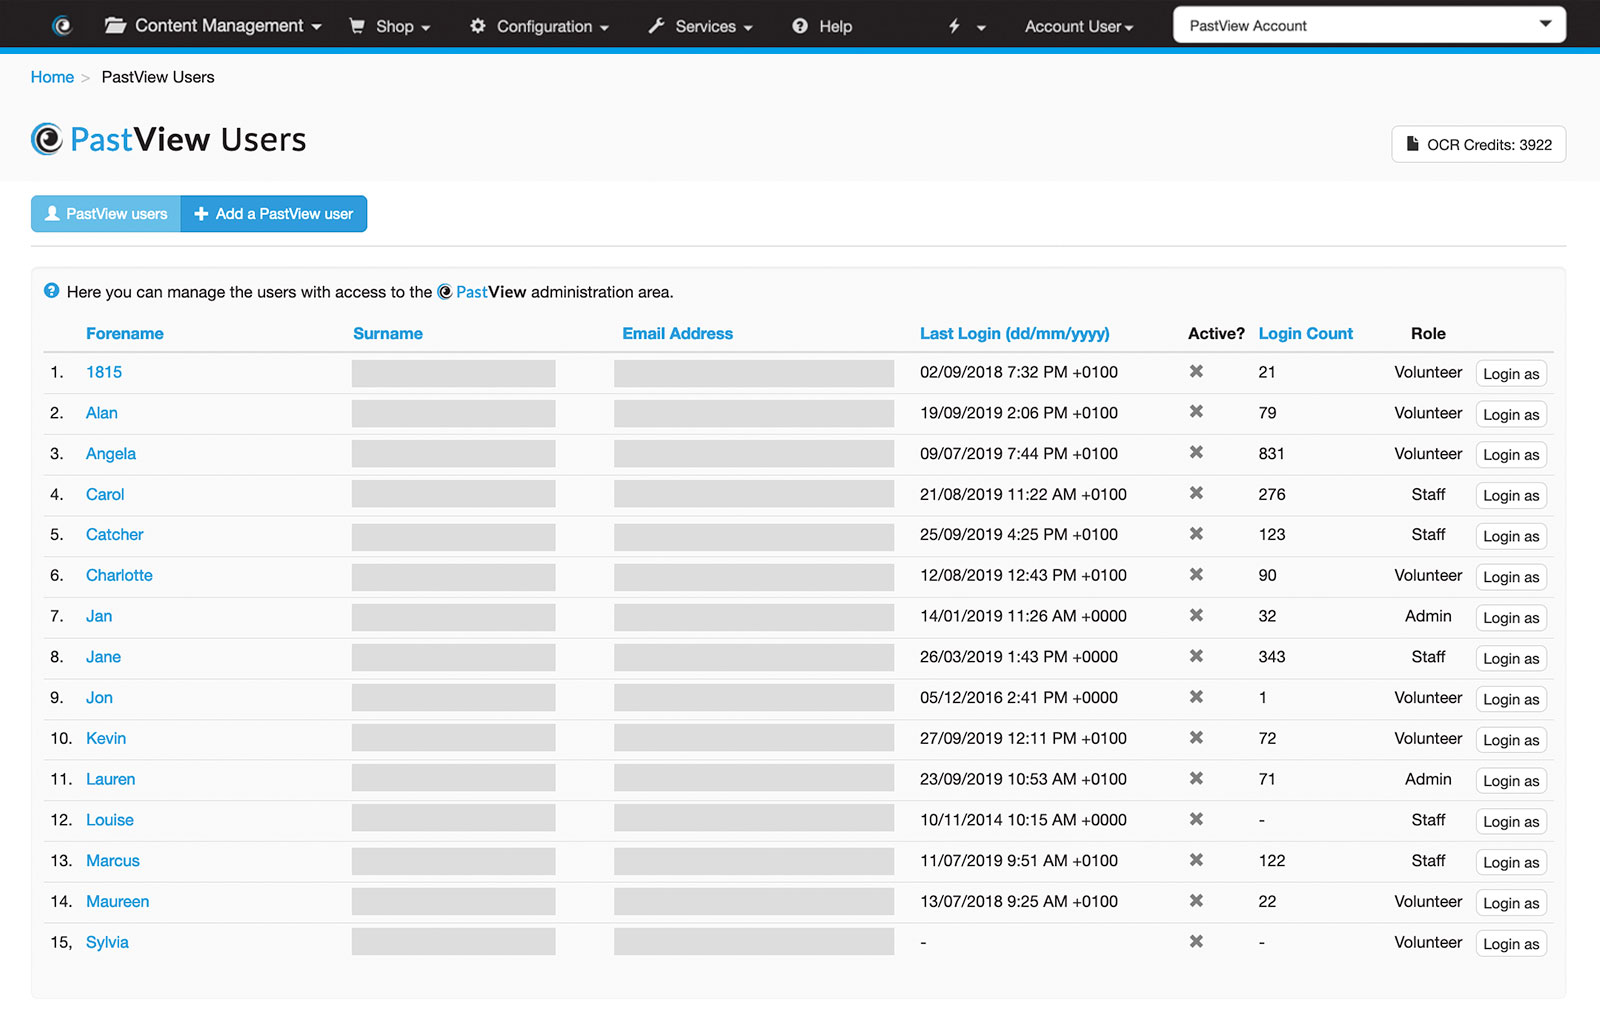Open Jan's user record
This screenshot has height=1010, width=1600.
pos(99,616)
